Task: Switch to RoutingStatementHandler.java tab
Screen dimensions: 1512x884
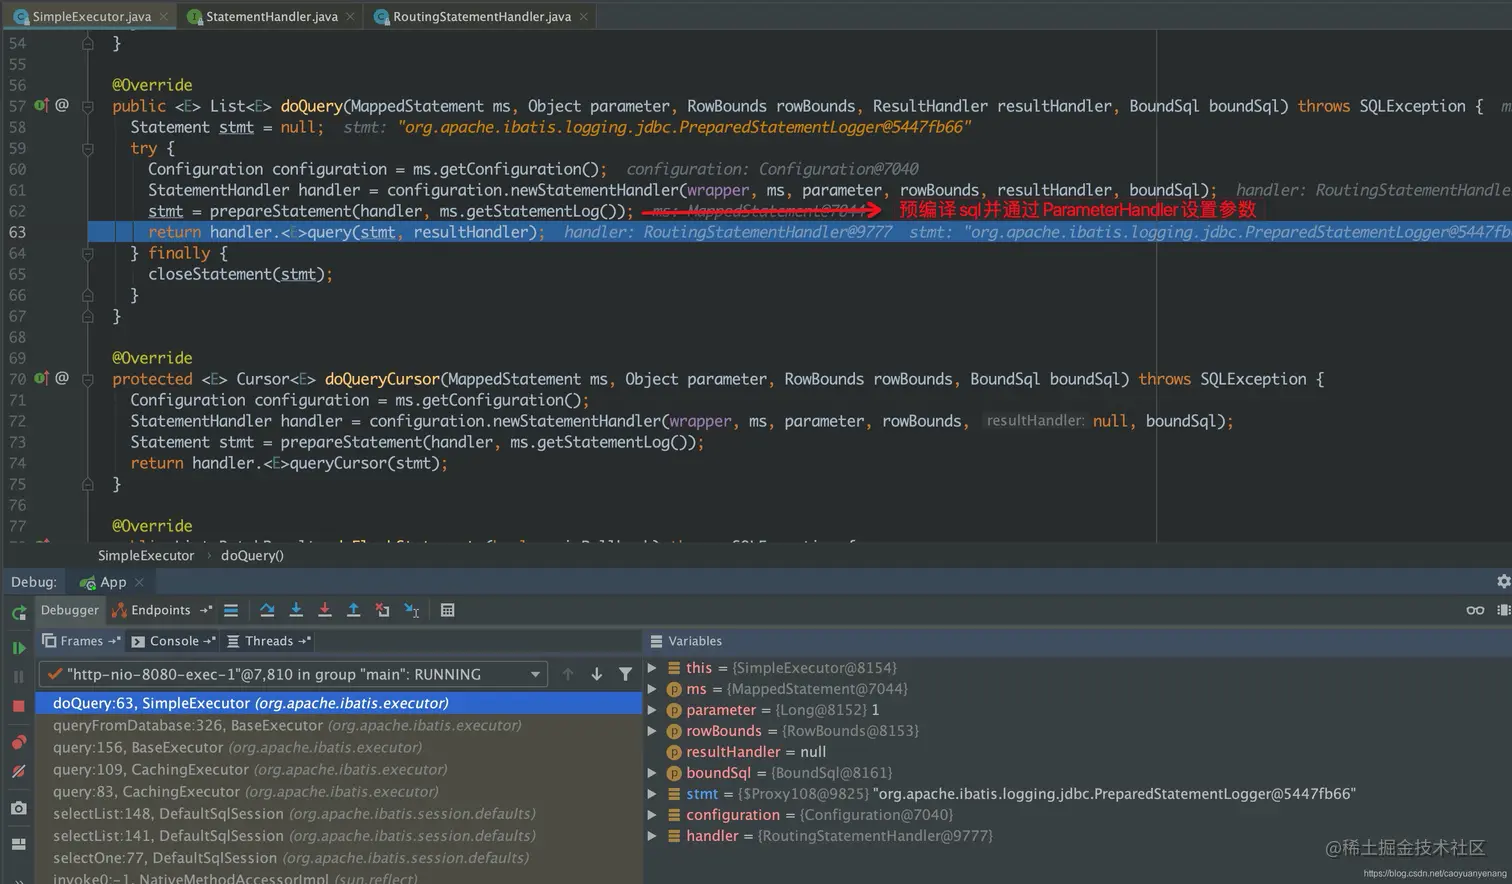Action: (x=481, y=16)
